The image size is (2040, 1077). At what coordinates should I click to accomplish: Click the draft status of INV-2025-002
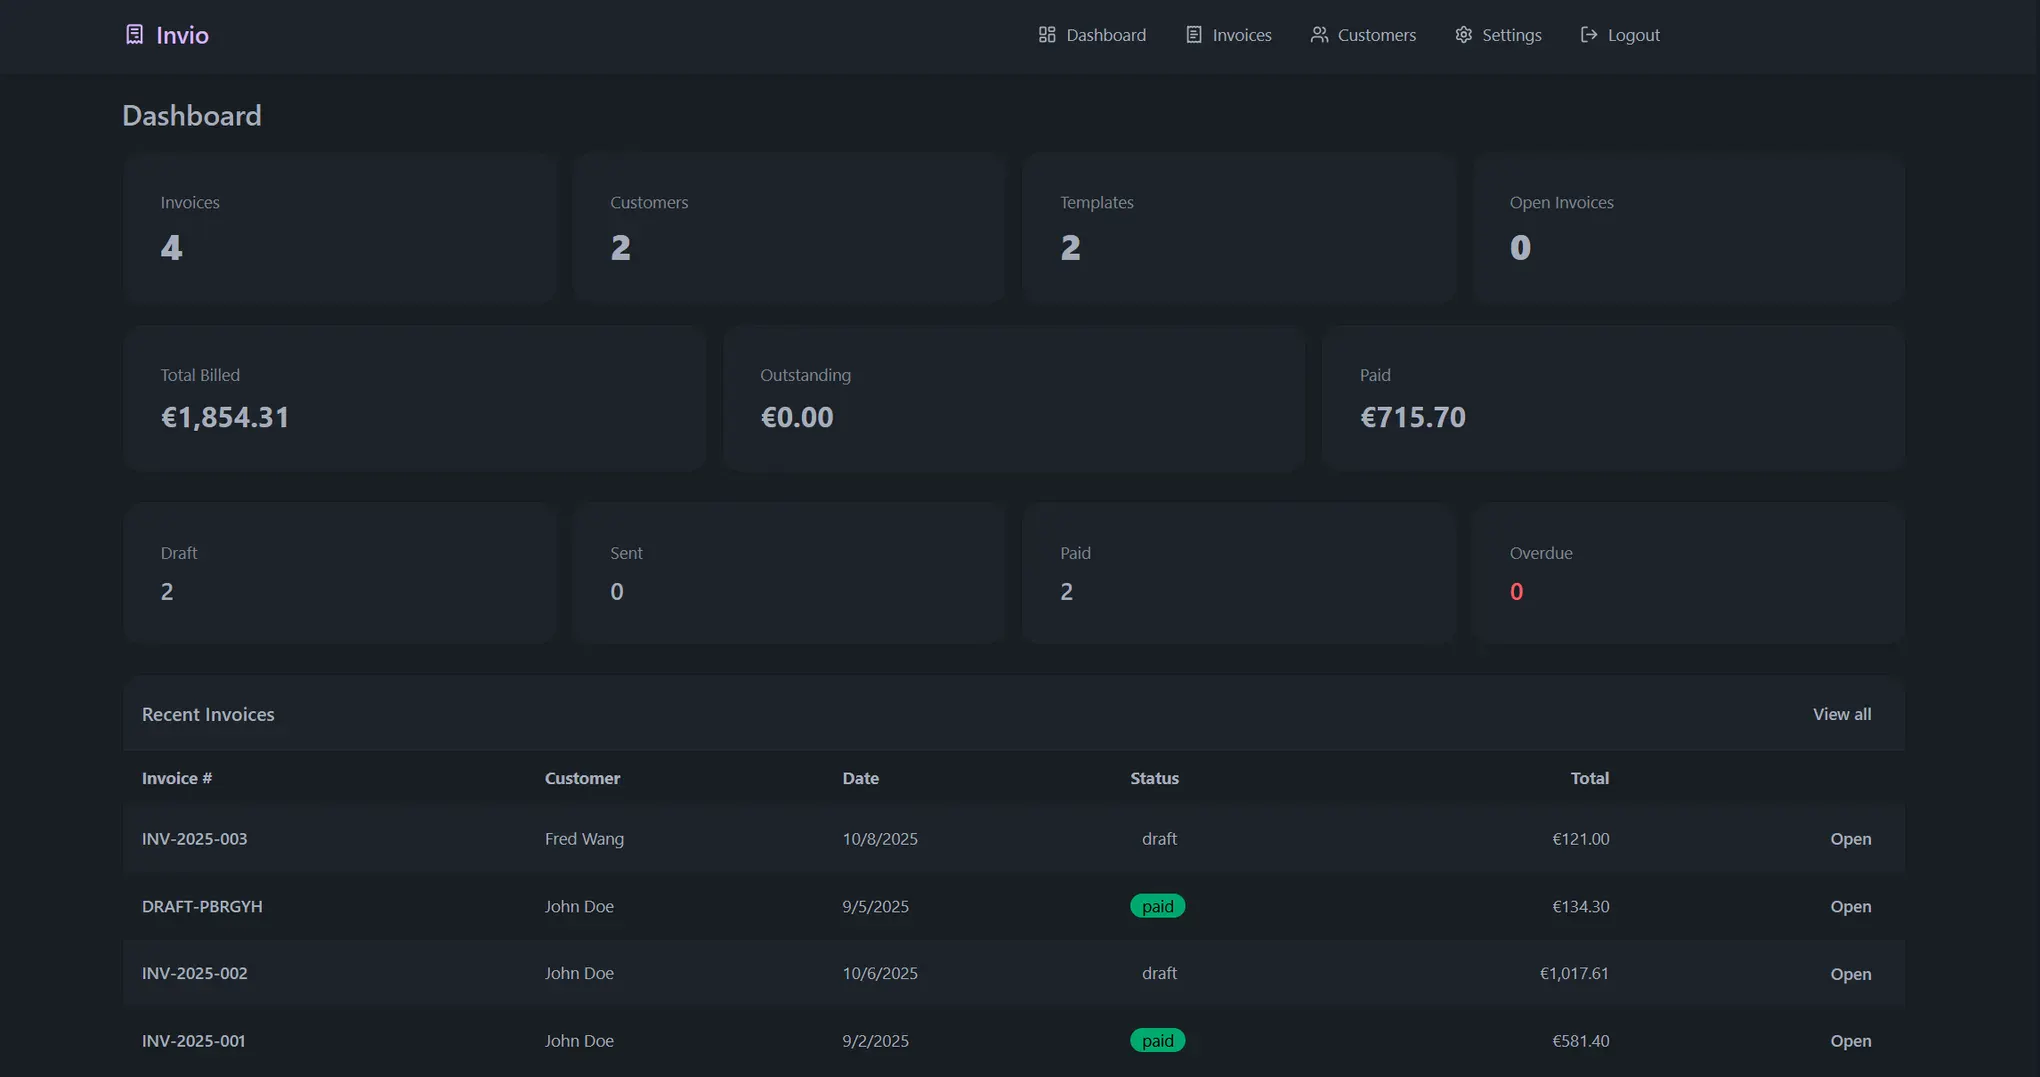[1159, 973]
